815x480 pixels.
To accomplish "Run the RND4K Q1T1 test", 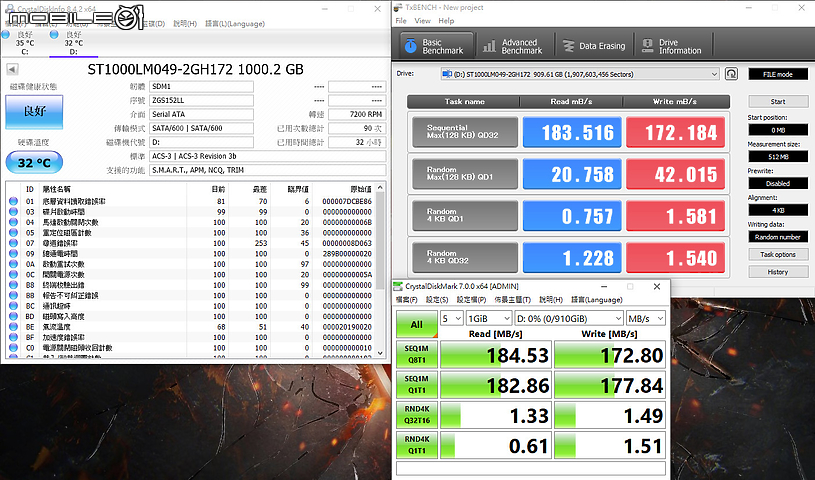I will 417,445.
